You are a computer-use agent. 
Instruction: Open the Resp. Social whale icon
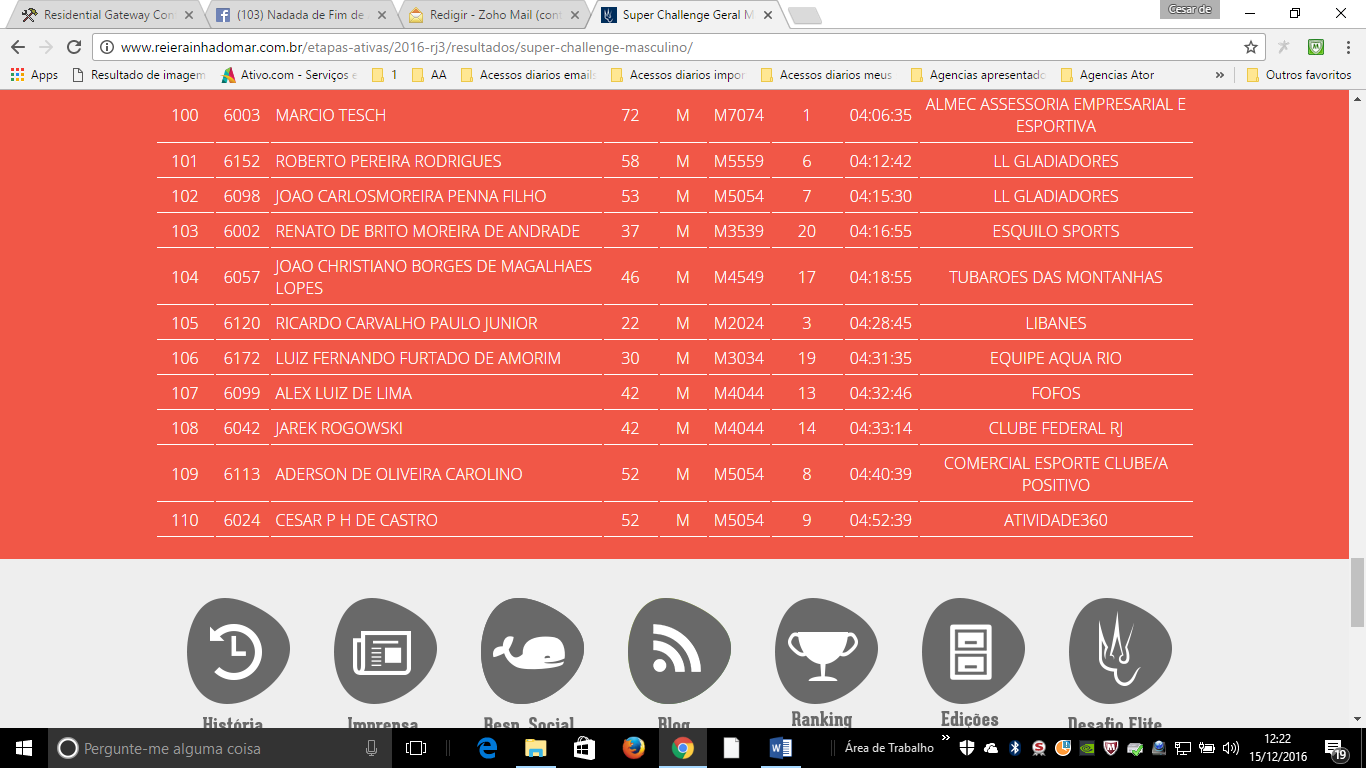532,651
